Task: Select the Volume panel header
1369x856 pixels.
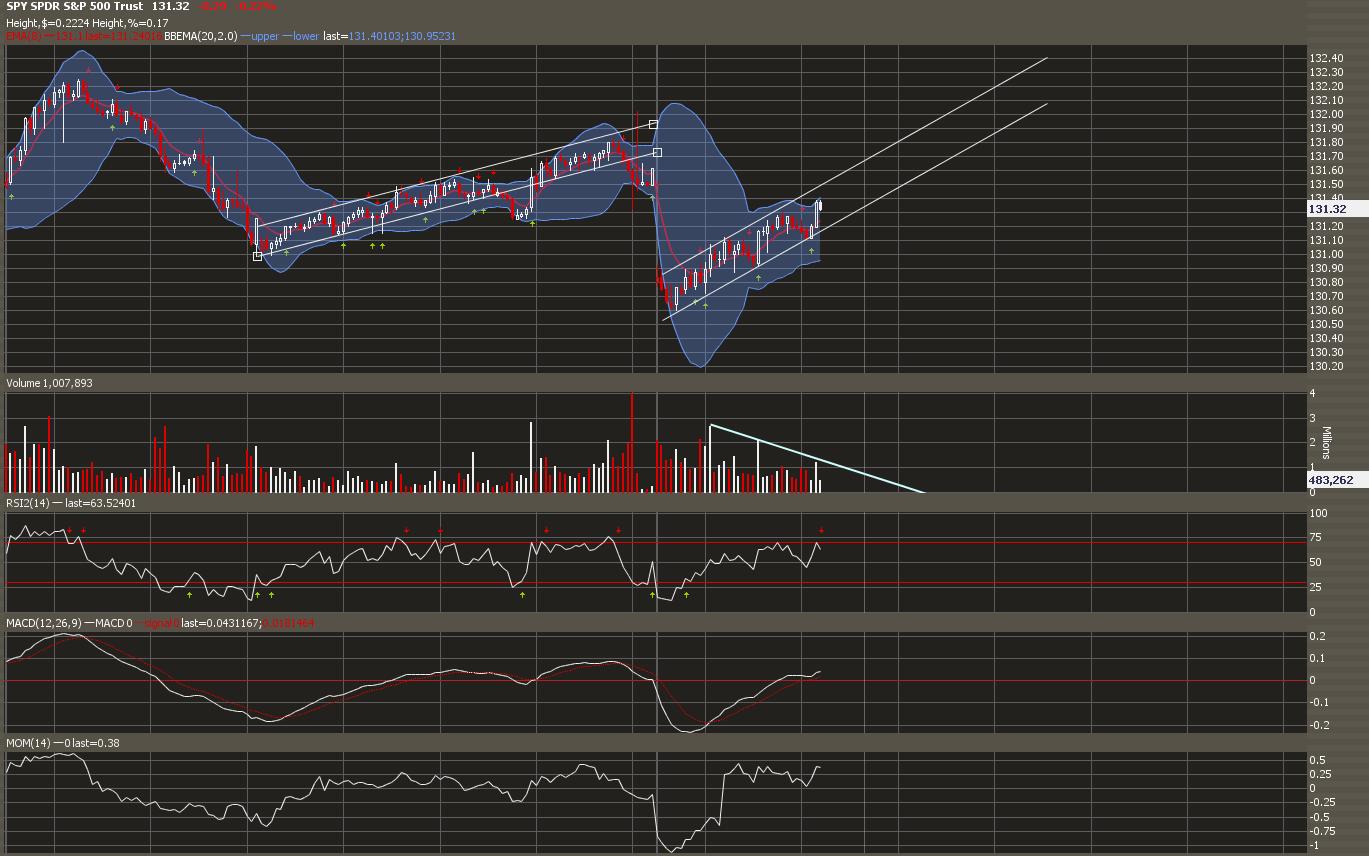Action: coord(49,383)
